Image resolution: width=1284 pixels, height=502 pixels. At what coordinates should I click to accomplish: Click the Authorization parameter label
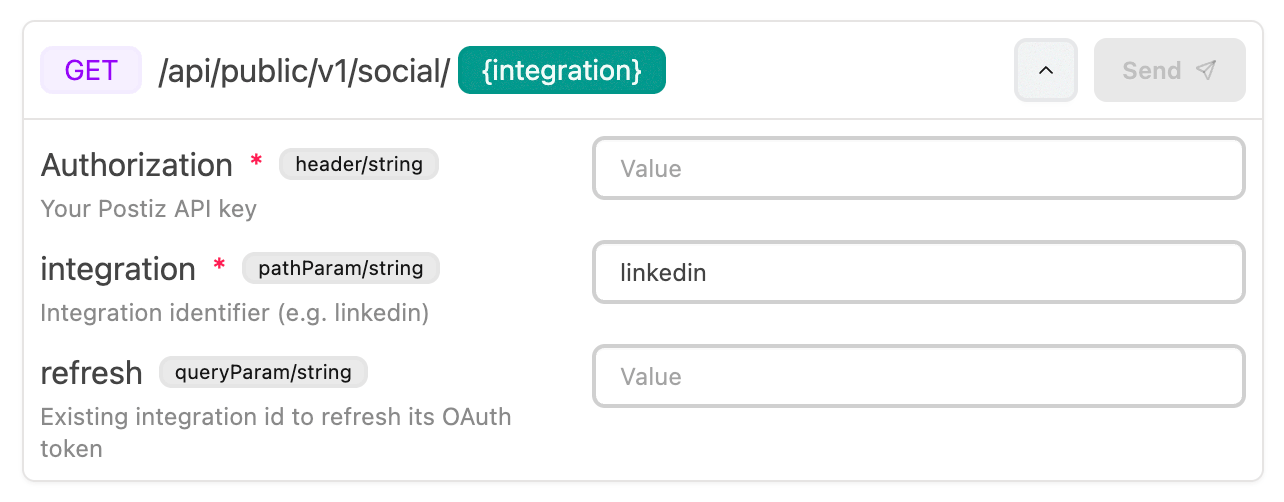[x=136, y=165]
